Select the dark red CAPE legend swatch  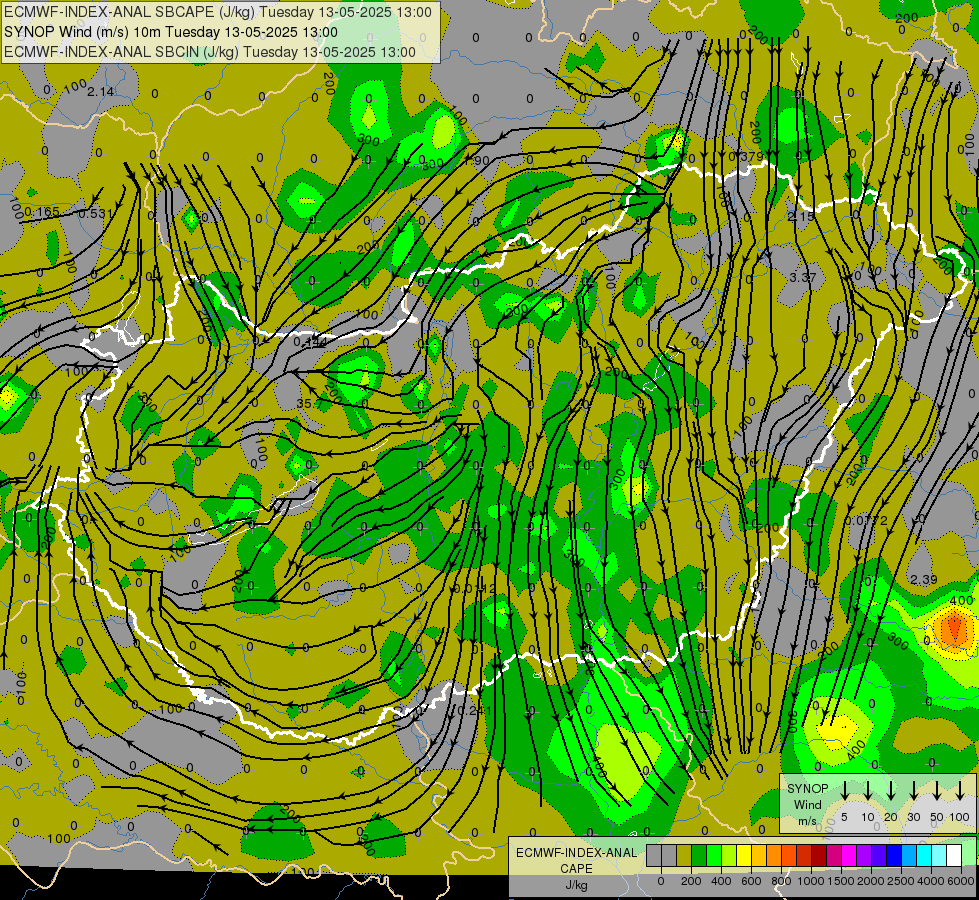(819, 855)
